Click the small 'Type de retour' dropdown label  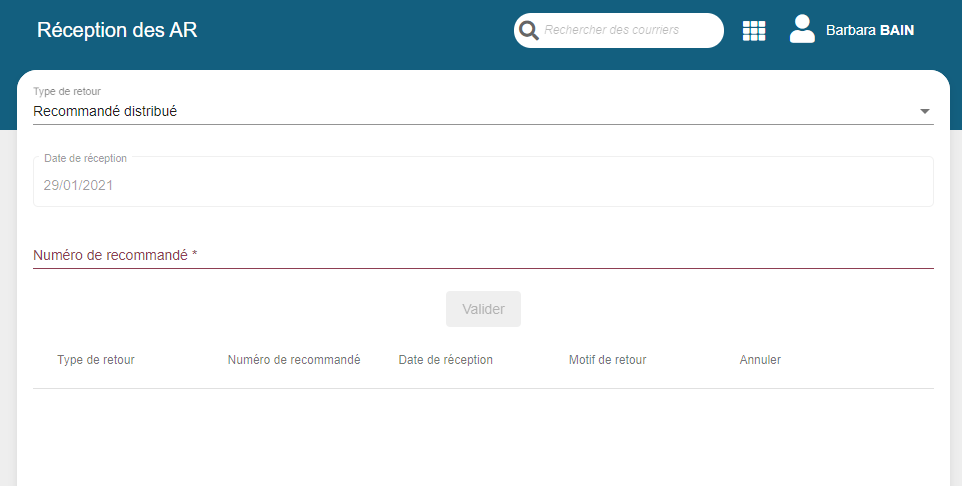[x=67, y=92]
